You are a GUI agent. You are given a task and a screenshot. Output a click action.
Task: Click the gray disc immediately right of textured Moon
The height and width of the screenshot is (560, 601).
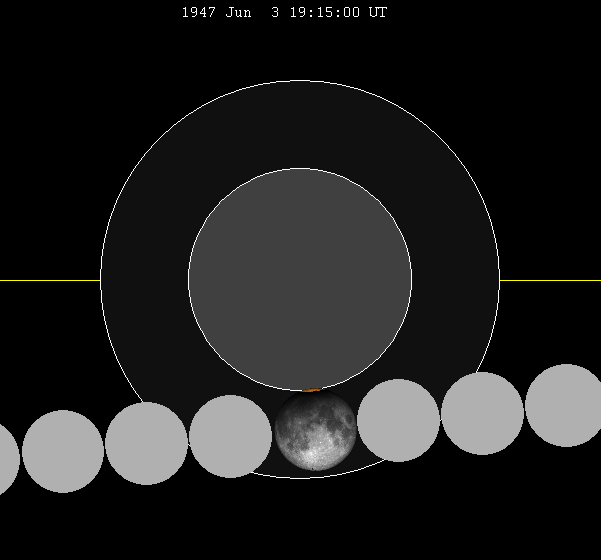pos(399,420)
